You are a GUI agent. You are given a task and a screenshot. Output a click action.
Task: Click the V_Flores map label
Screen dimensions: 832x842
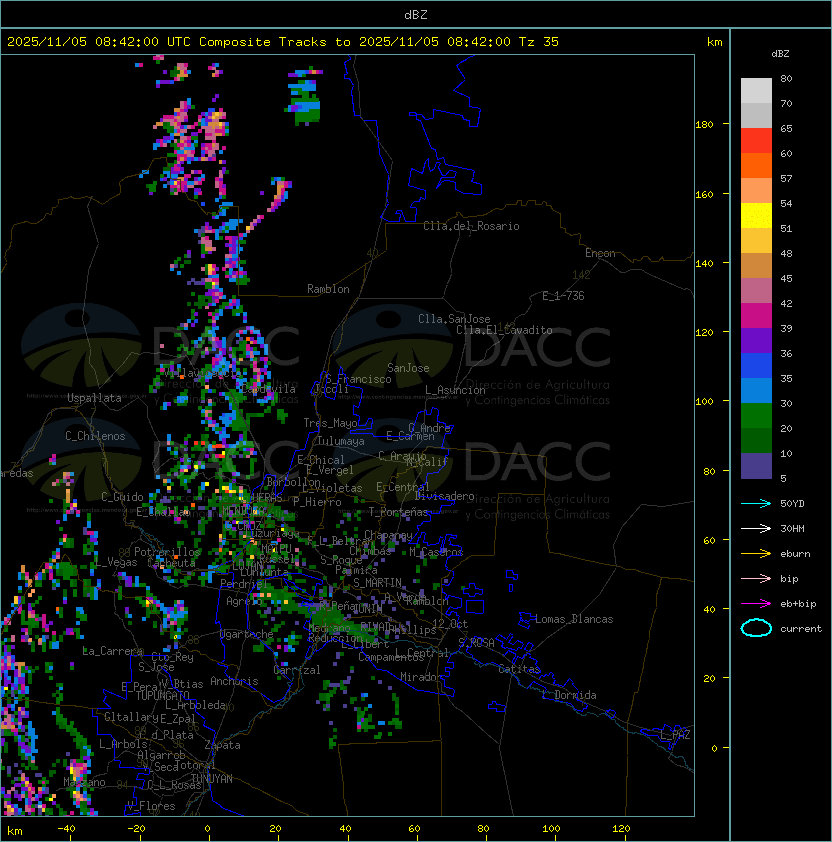151,806
